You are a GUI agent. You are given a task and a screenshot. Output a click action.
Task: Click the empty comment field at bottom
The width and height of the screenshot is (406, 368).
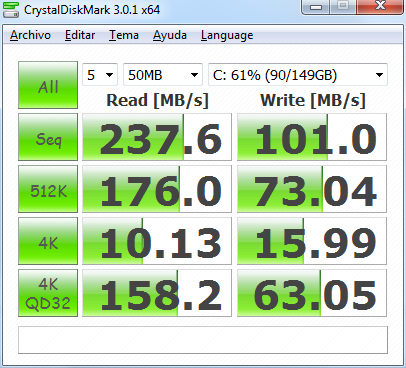[203, 340]
